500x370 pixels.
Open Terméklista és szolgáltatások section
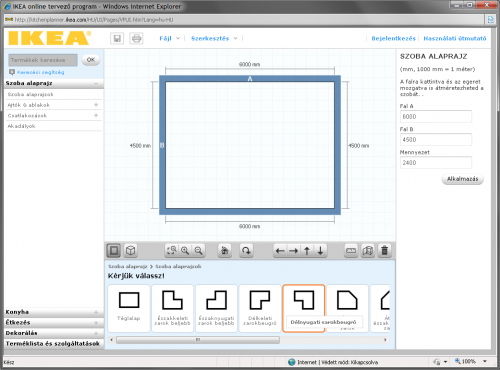[x=54, y=343]
